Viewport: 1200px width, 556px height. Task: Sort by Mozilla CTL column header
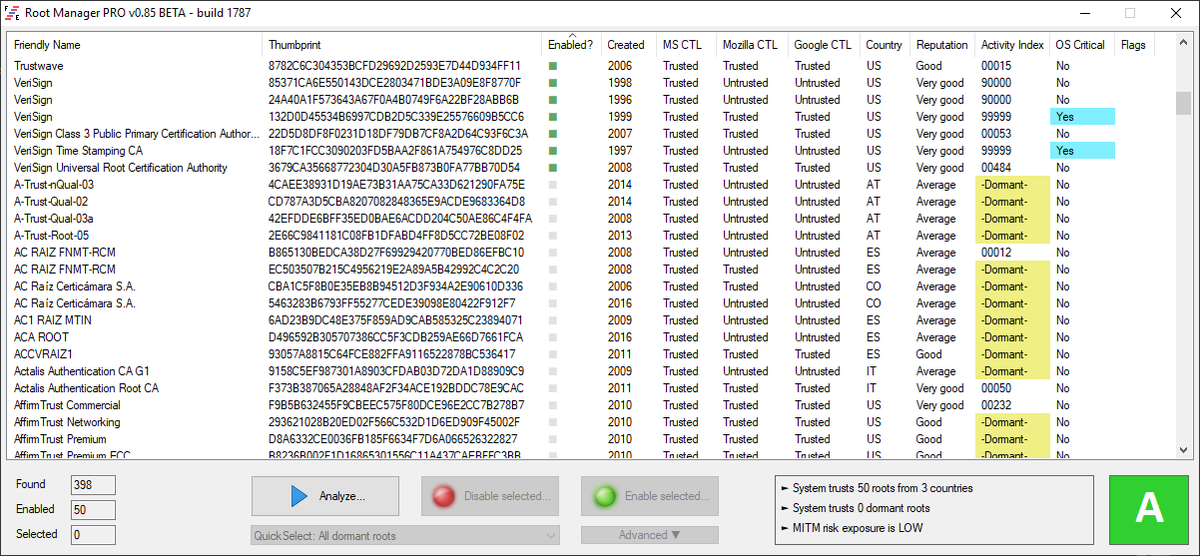753,45
